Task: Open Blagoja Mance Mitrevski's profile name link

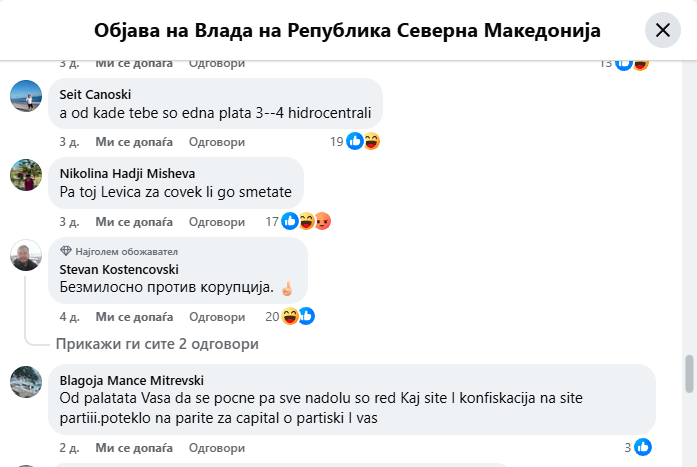Action: (x=131, y=381)
